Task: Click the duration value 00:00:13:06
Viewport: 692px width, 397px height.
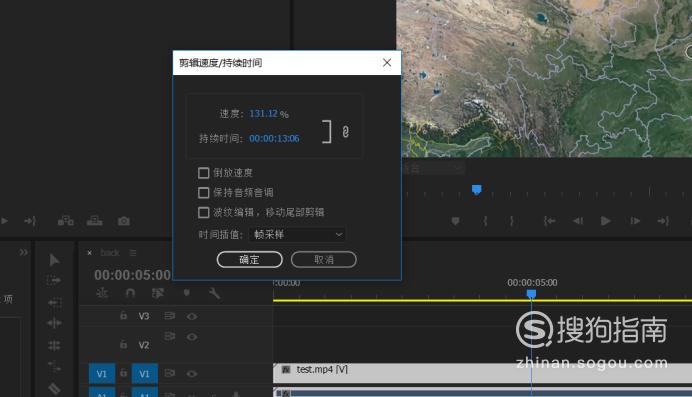Action: coord(274,139)
